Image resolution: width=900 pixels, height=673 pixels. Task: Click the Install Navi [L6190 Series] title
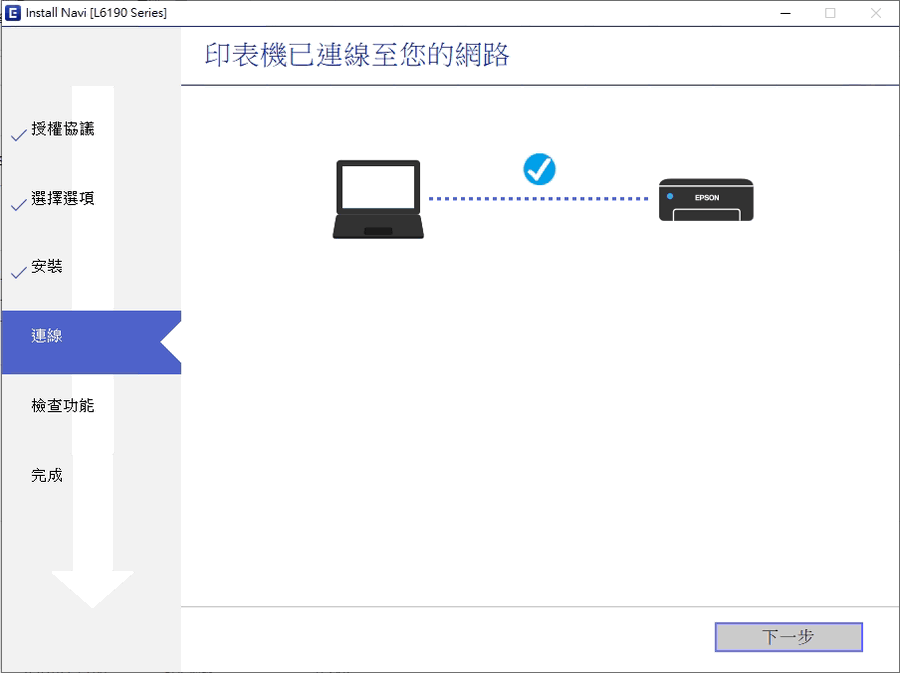96,13
